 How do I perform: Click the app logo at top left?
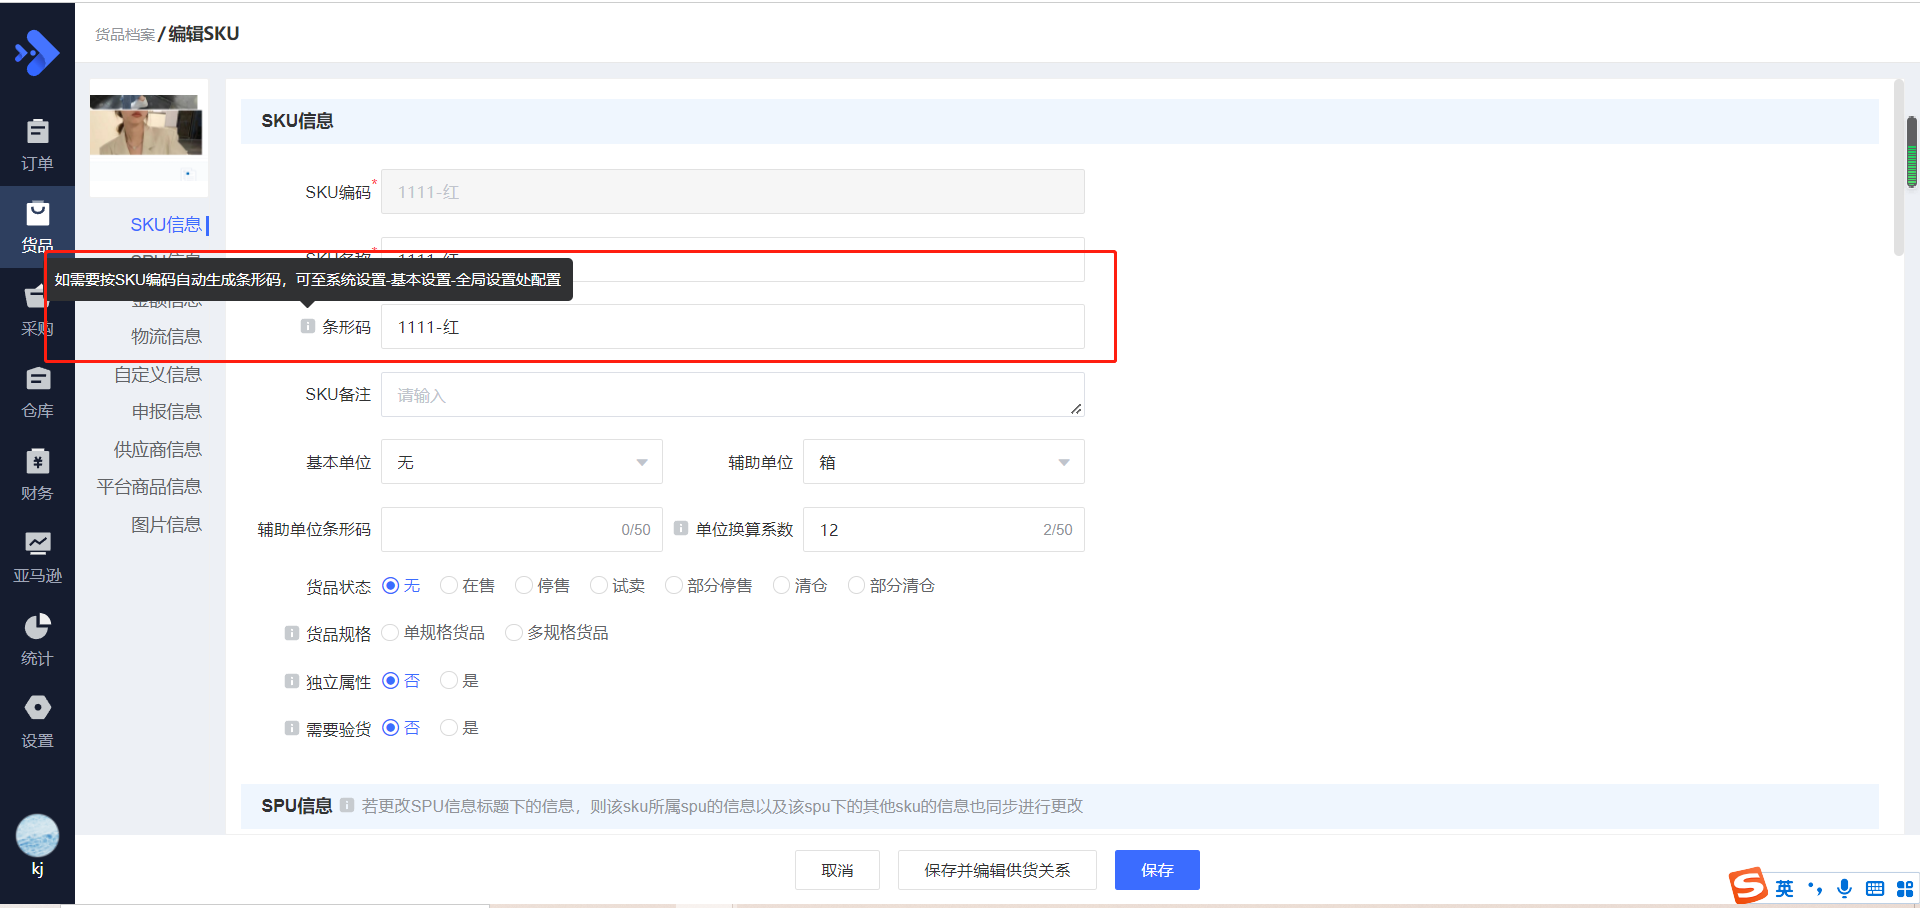37,52
